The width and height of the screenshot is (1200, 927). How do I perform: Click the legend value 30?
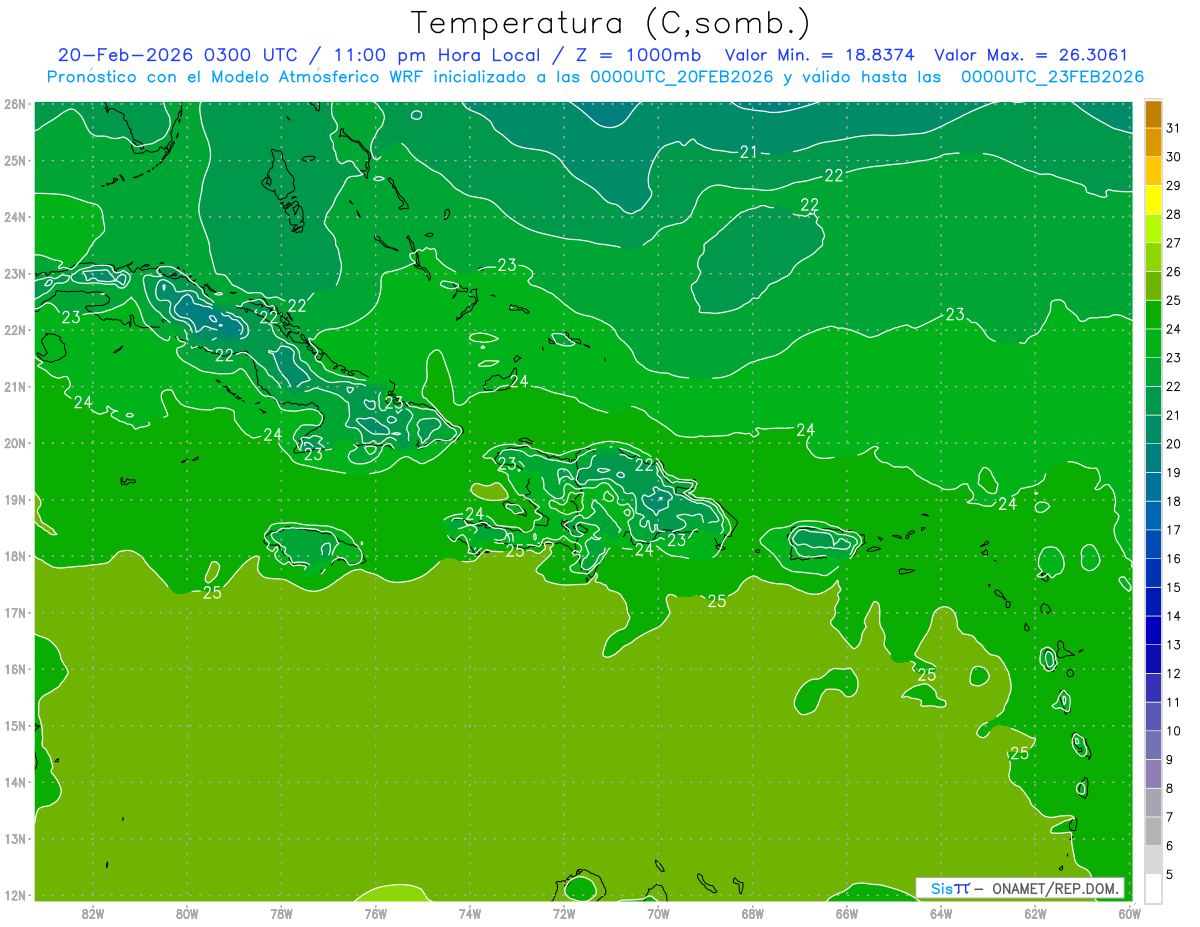point(1173,157)
